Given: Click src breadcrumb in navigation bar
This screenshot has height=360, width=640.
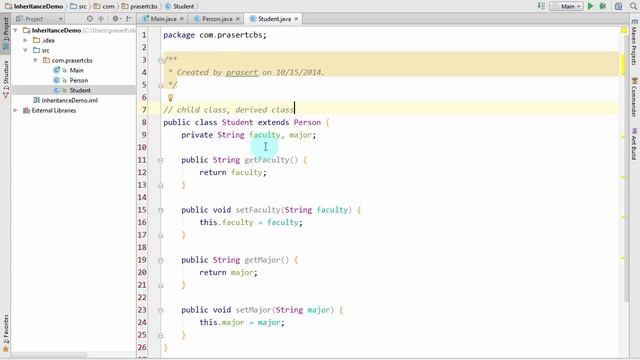Looking at the screenshot, I should [x=78, y=6].
